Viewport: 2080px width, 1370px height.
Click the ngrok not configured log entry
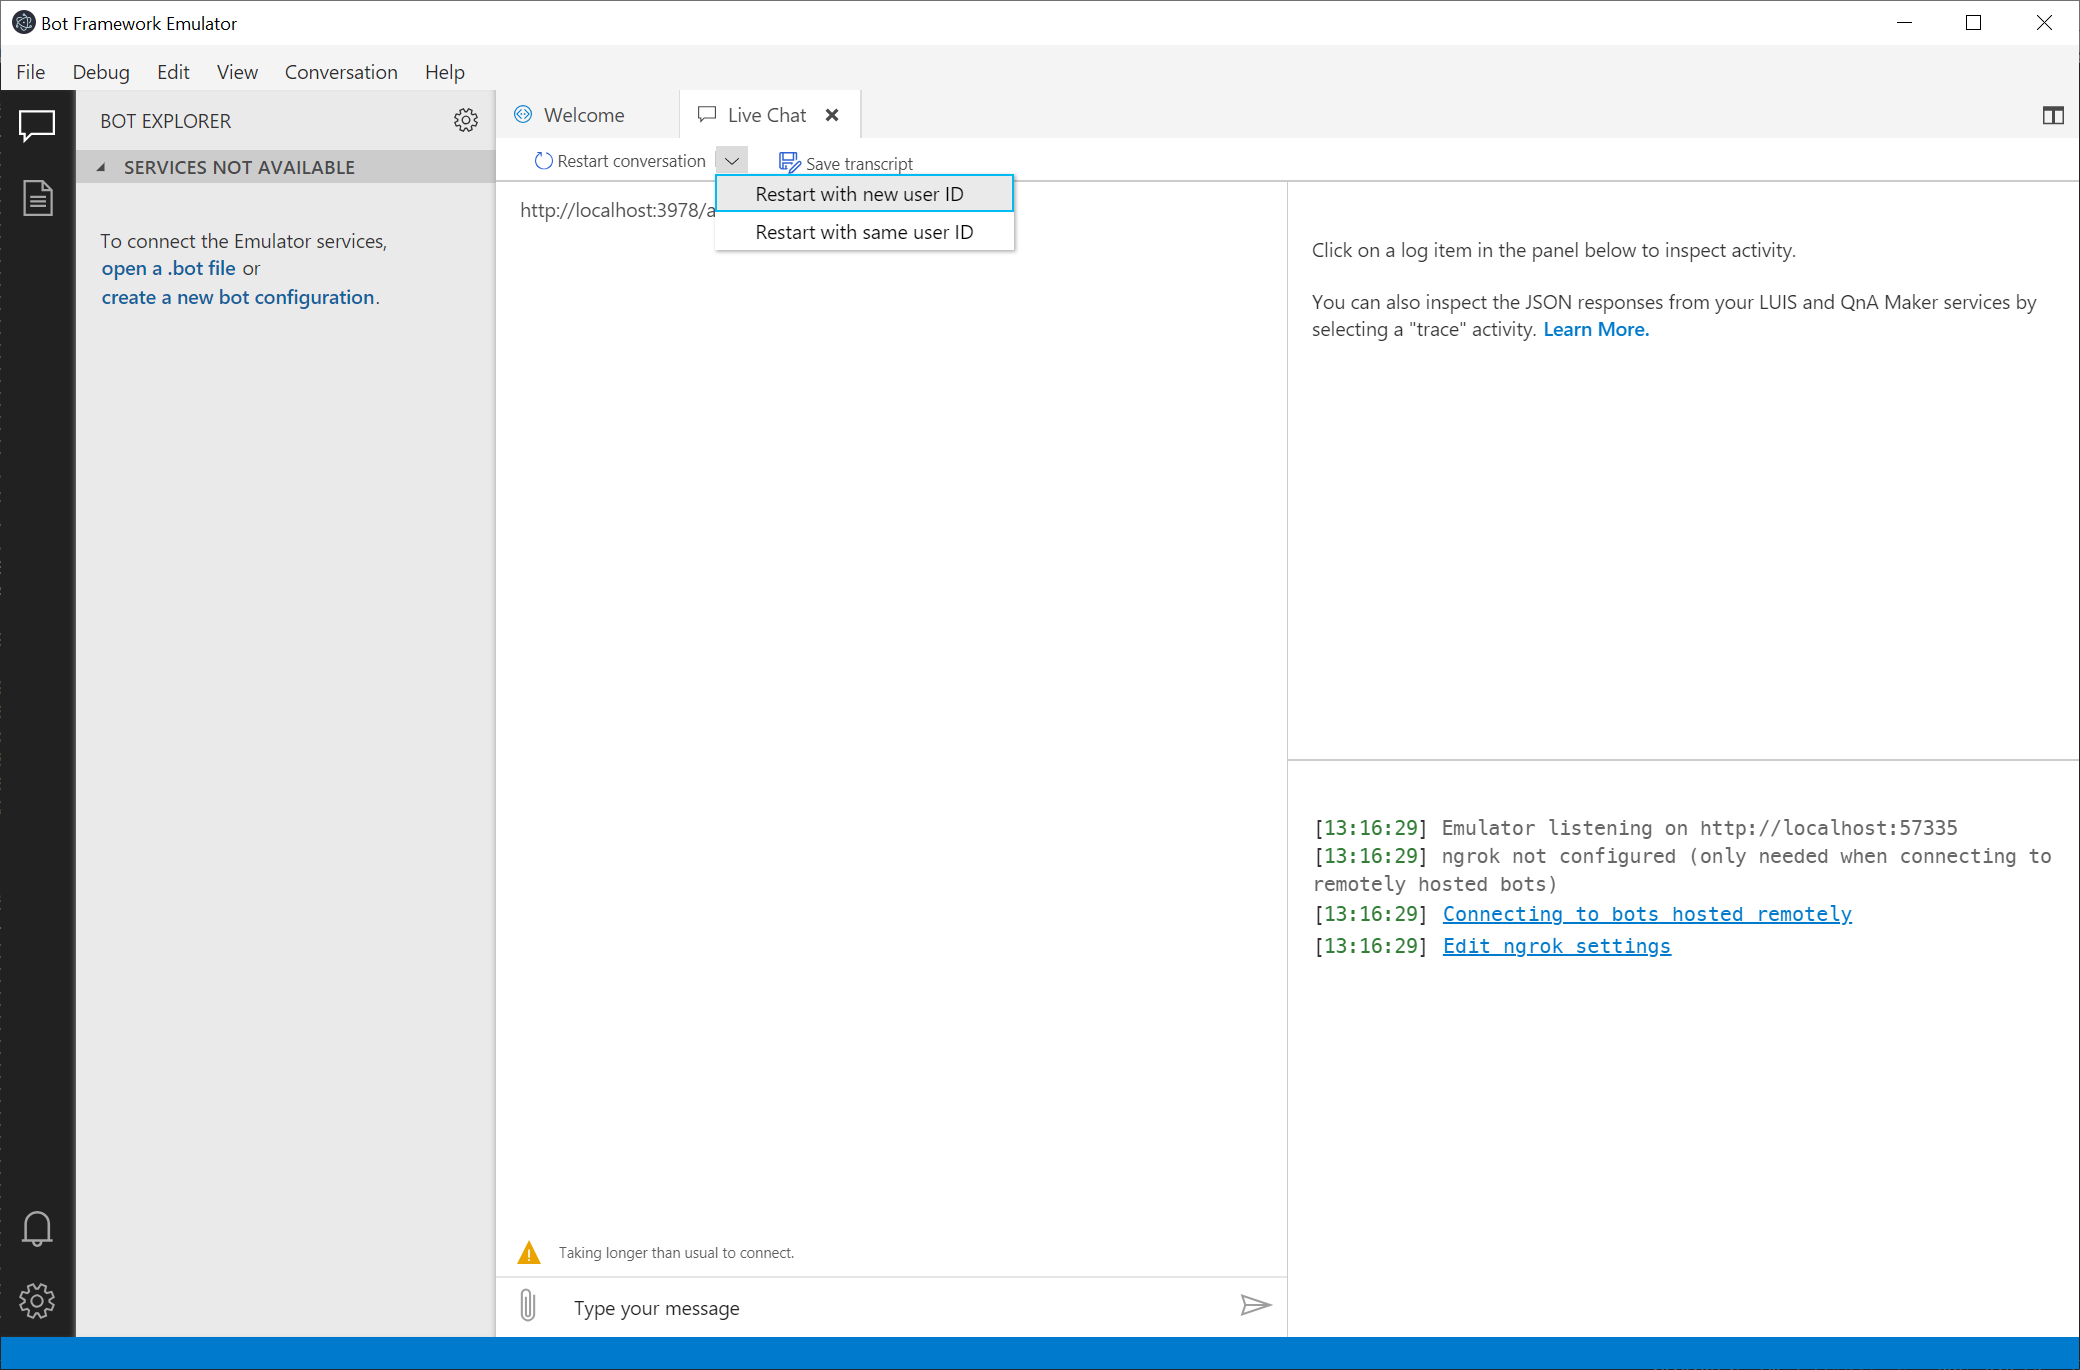pyautogui.click(x=1682, y=870)
